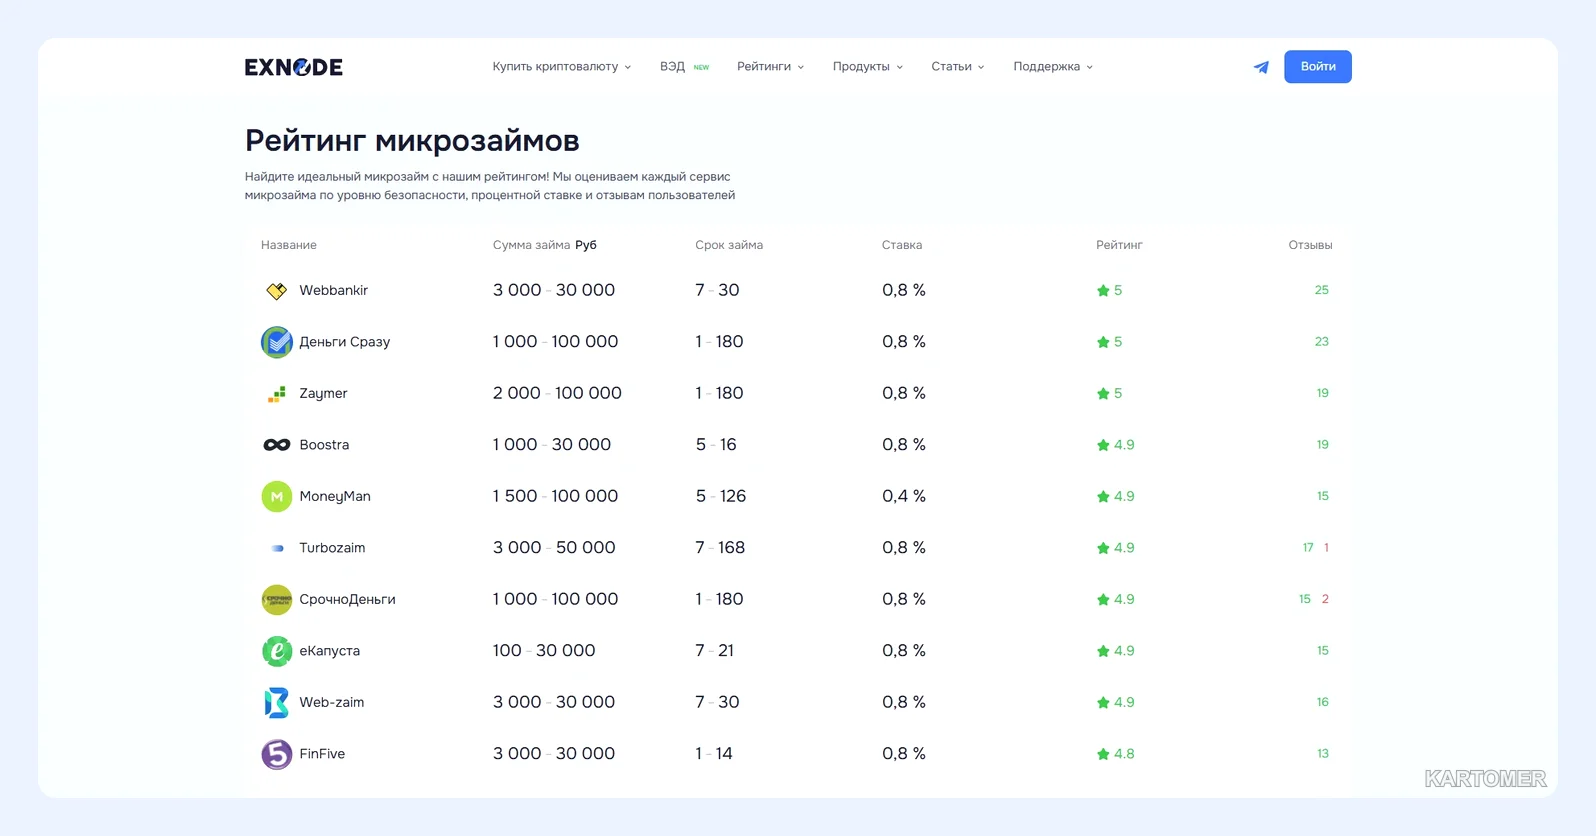The width and height of the screenshot is (1596, 836).
Task: Click the 25 reviews count for Webbankir
Action: (x=1322, y=290)
